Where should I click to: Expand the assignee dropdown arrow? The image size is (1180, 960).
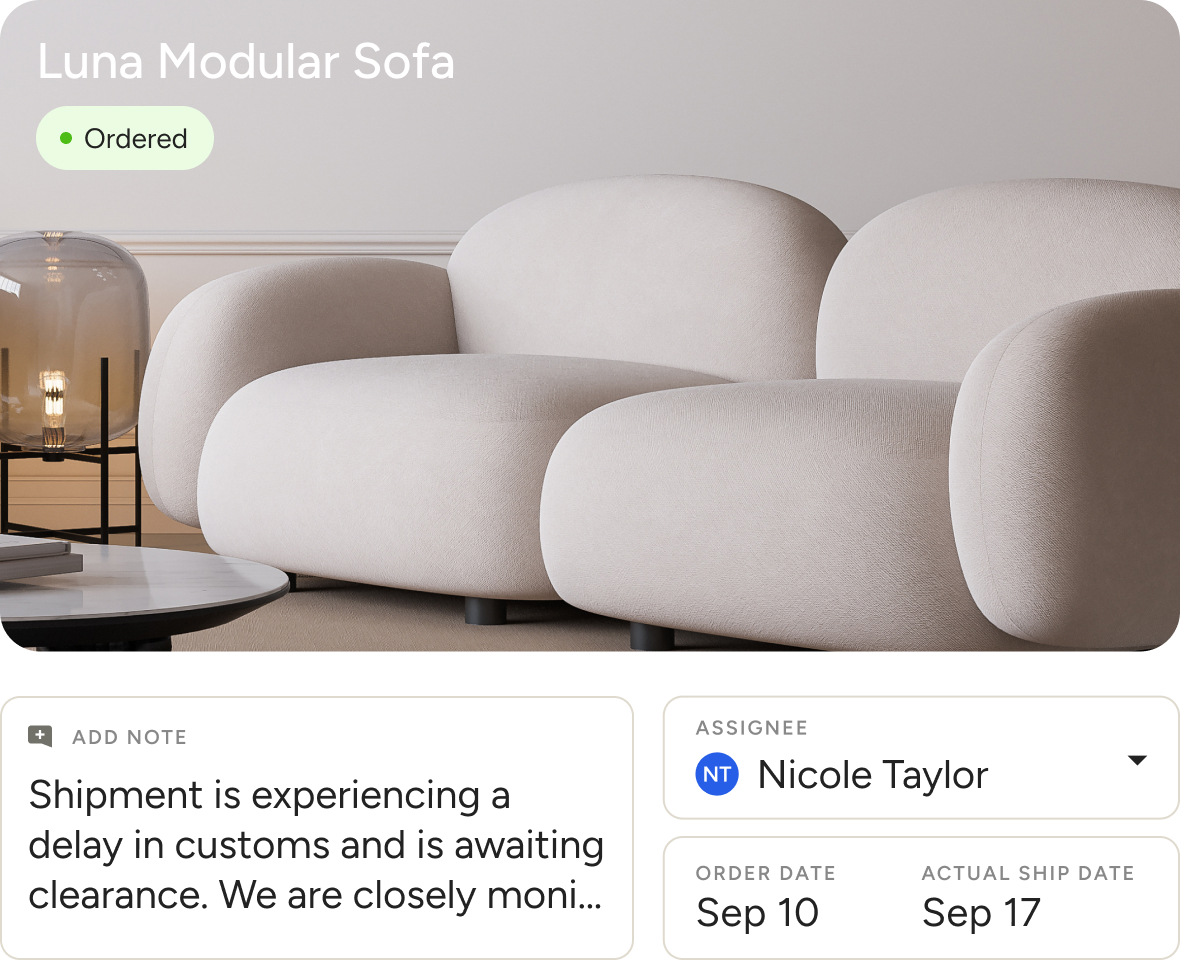[x=1136, y=760]
